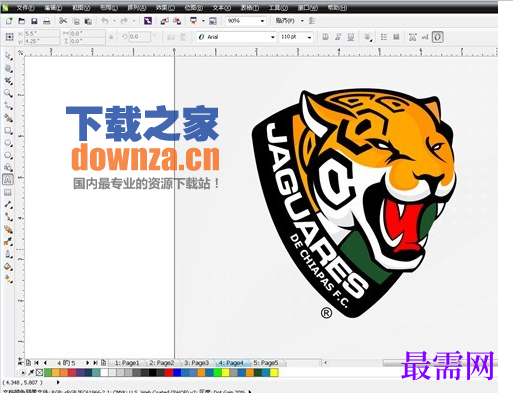513x397 pixels.
Task: Select the Basic shapes tool
Action: pyautogui.click(x=8, y=167)
